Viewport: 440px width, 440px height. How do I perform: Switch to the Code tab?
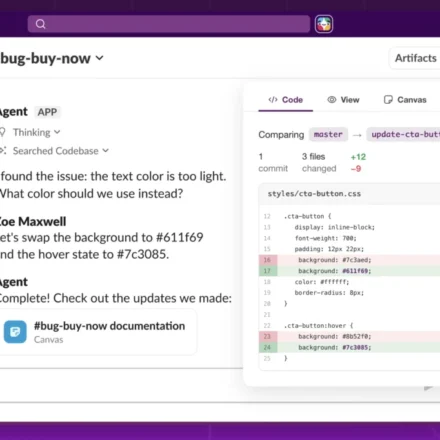(x=286, y=100)
